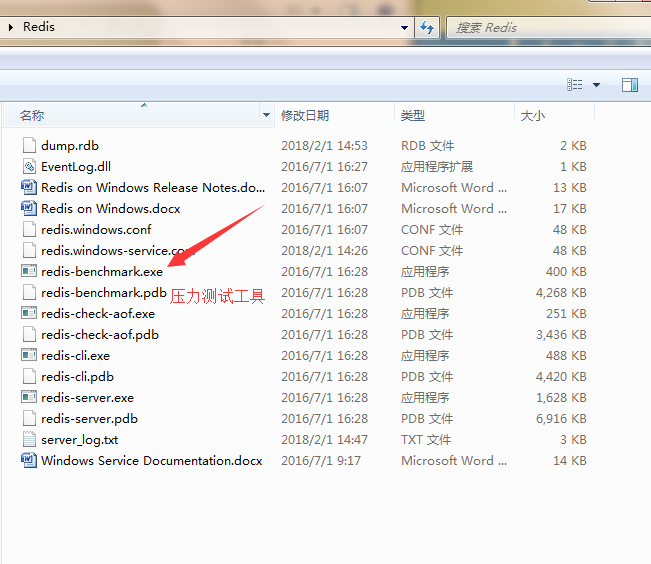Select Redis on Windows Release Notes file name
The height and width of the screenshot is (564, 651).
(x=153, y=188)
